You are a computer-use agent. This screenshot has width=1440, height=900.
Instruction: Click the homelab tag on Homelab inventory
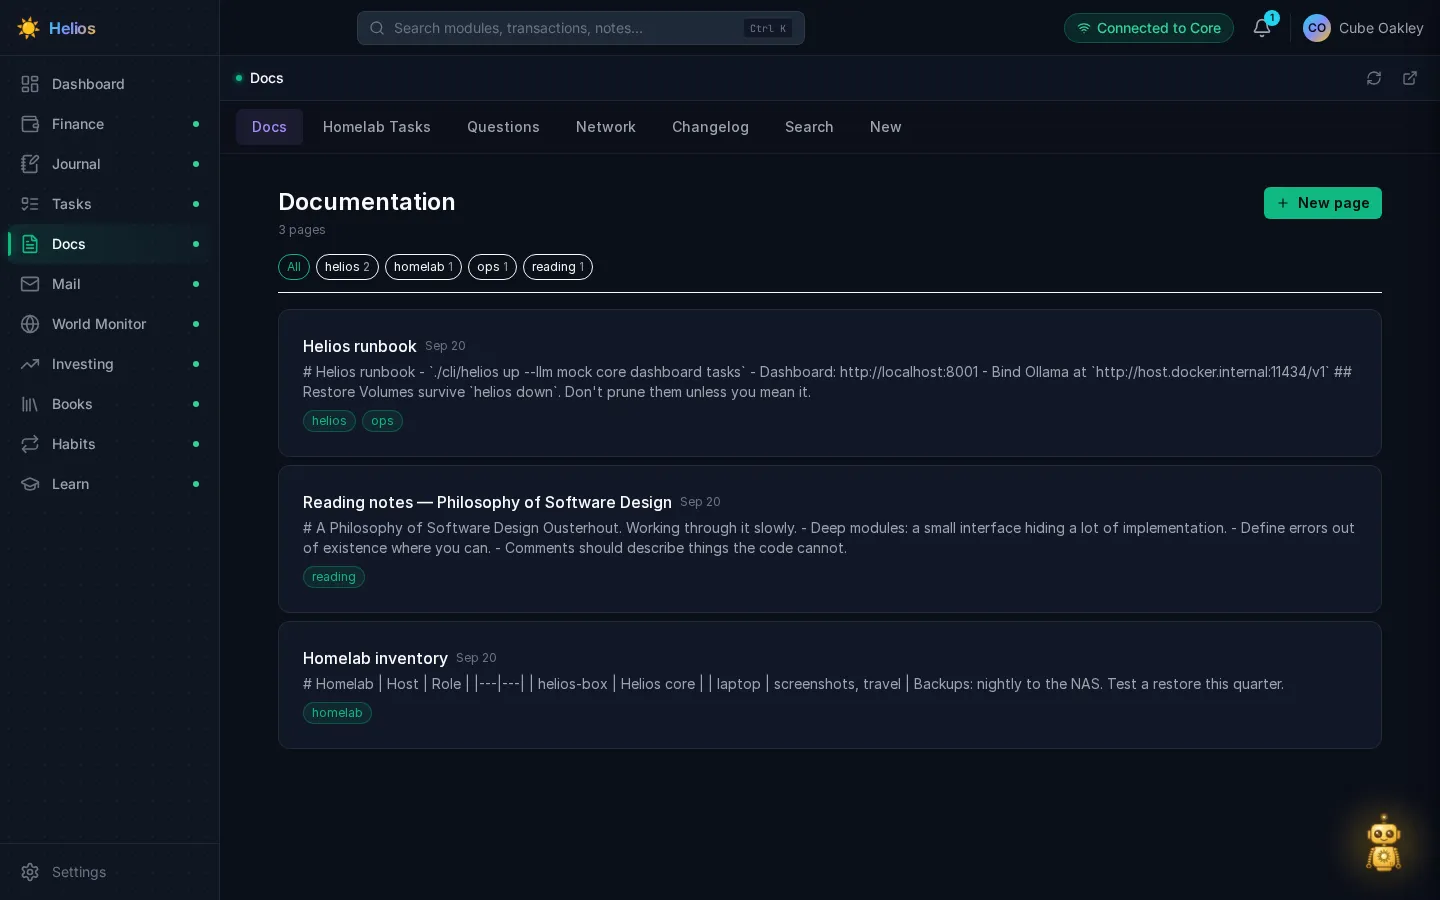337,713
